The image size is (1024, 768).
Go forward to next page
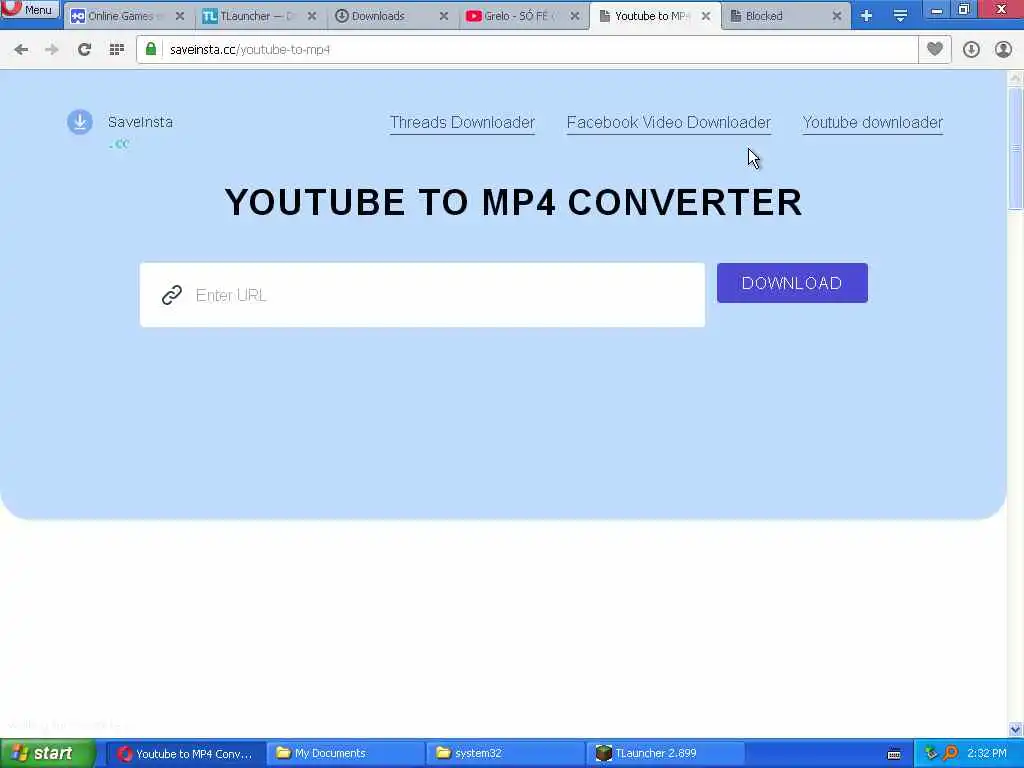click(52, 50)
